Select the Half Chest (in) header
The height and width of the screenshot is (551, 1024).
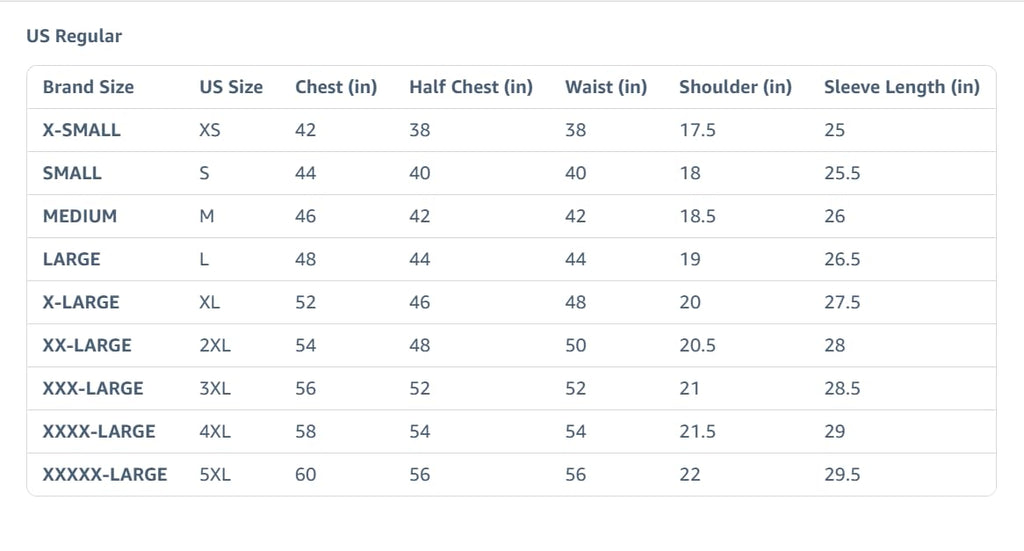coord(471,87)
